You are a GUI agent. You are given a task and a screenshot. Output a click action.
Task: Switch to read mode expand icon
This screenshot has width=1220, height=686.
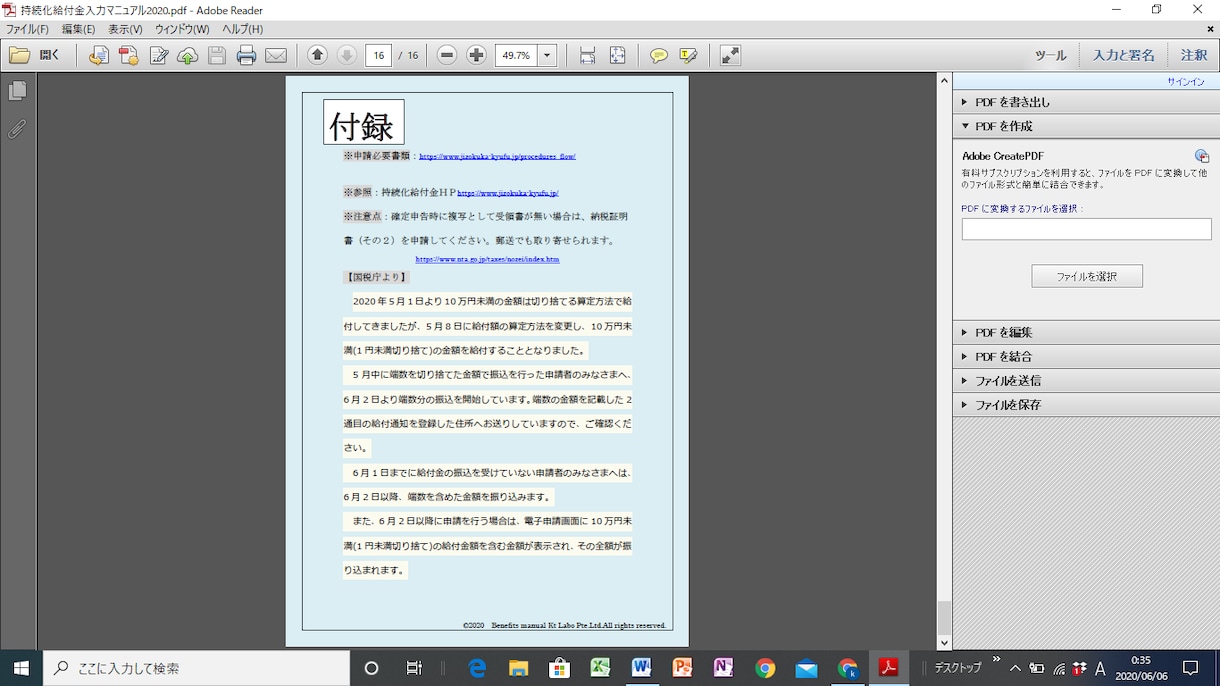click(731, 56)
